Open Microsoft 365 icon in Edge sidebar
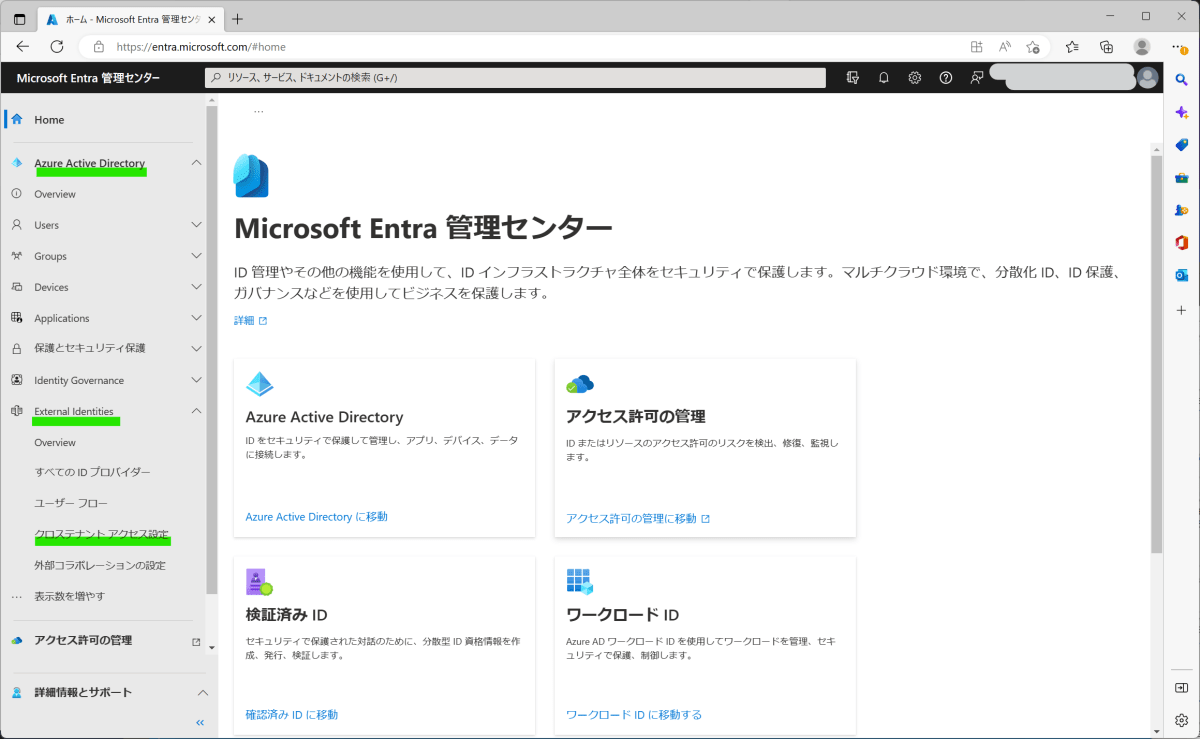 1181,242
